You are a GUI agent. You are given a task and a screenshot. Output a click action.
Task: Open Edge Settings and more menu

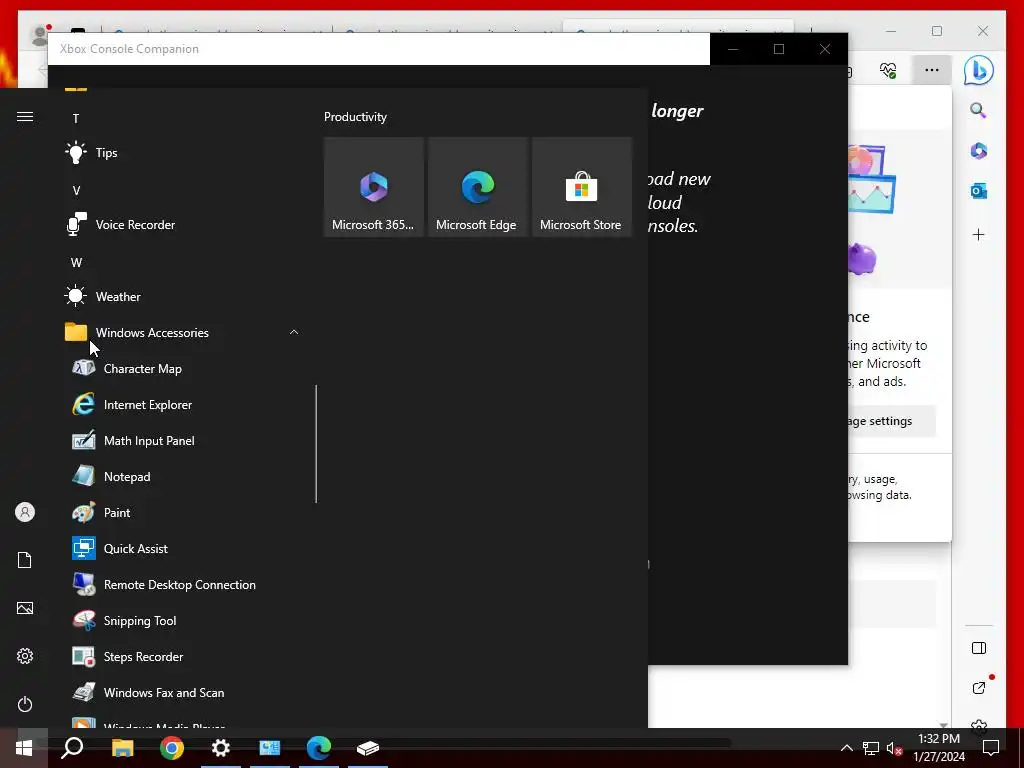[x=932, y=70]
